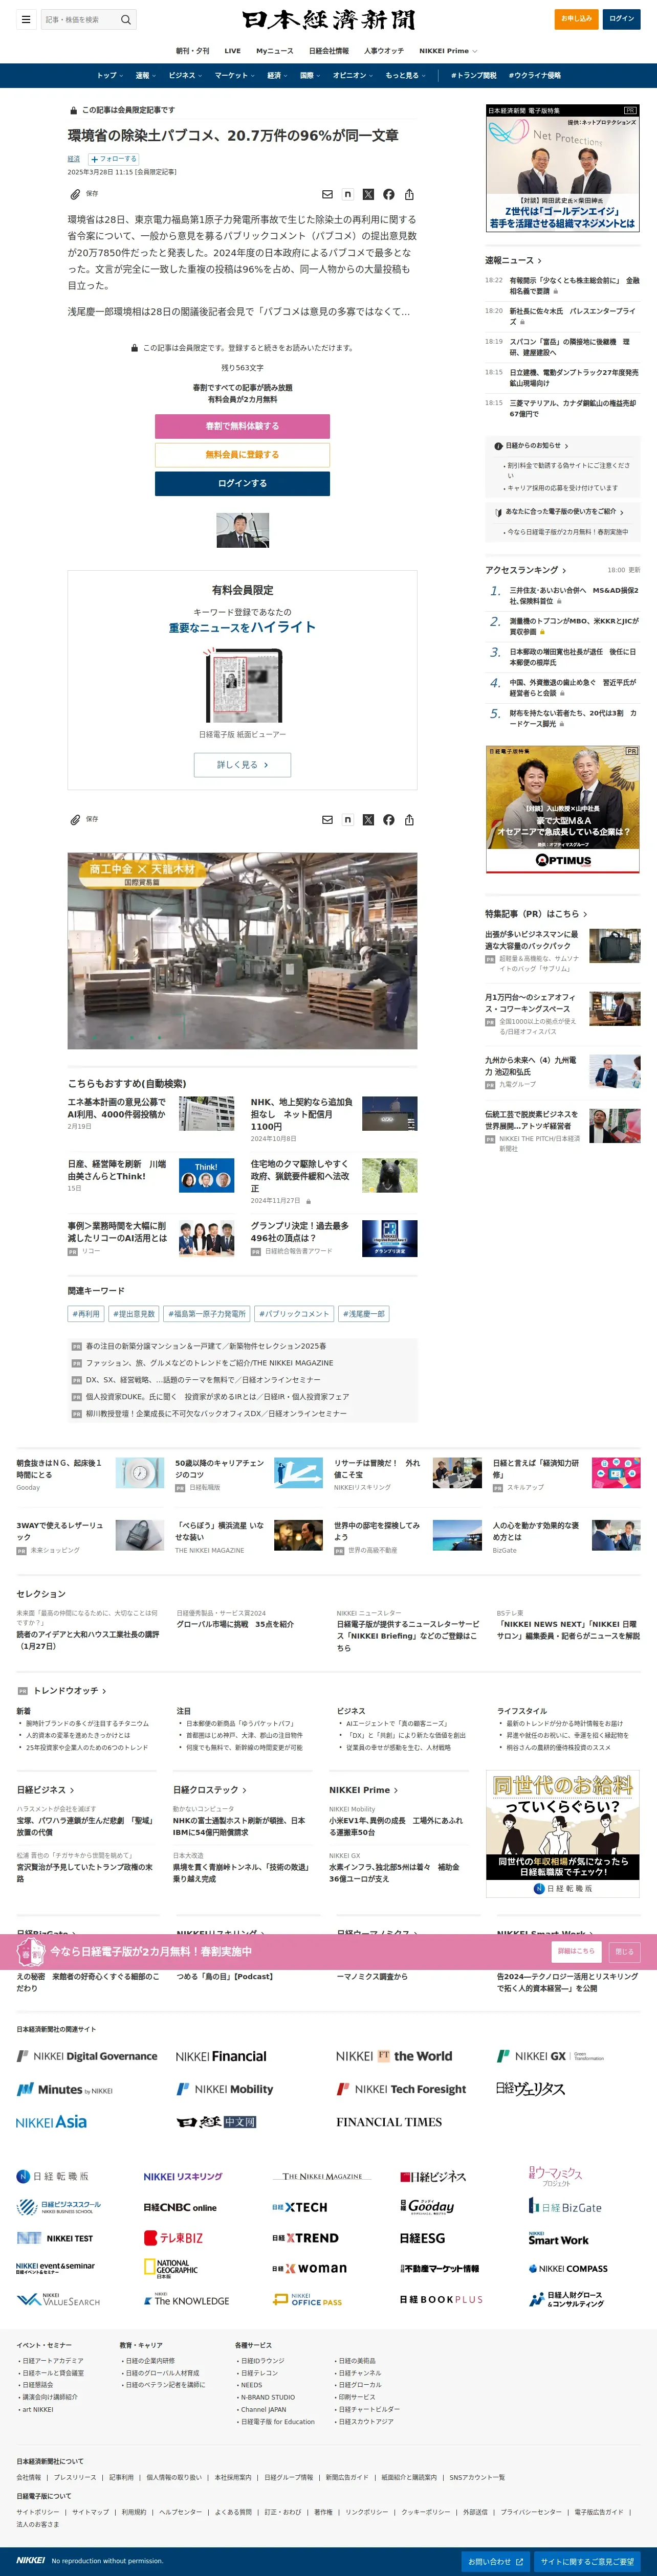The image size is (657, 2576).
Task: Open 人事ウオッチ menu item
Action: pyautogui.click(x=384, y=50)
